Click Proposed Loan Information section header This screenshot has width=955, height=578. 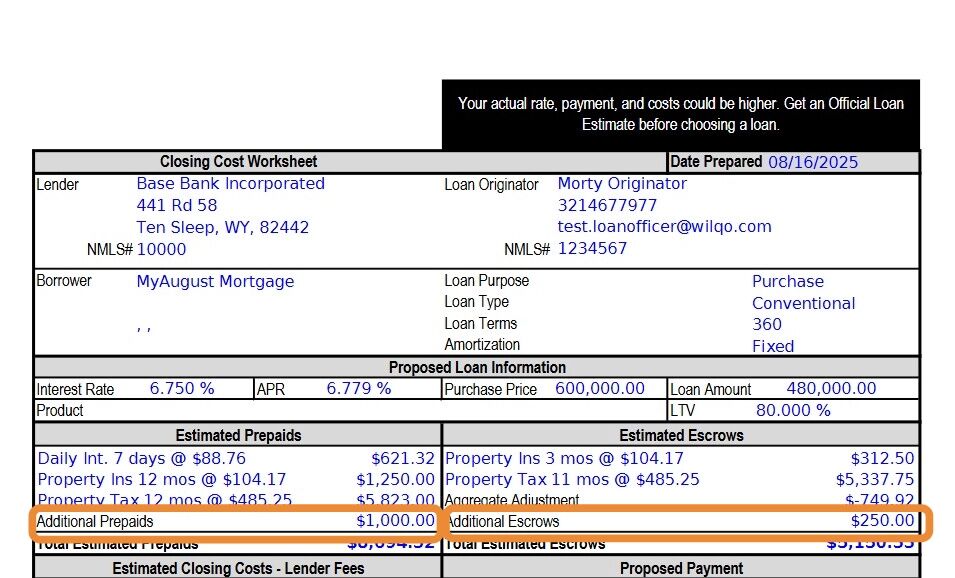[477, 367]
